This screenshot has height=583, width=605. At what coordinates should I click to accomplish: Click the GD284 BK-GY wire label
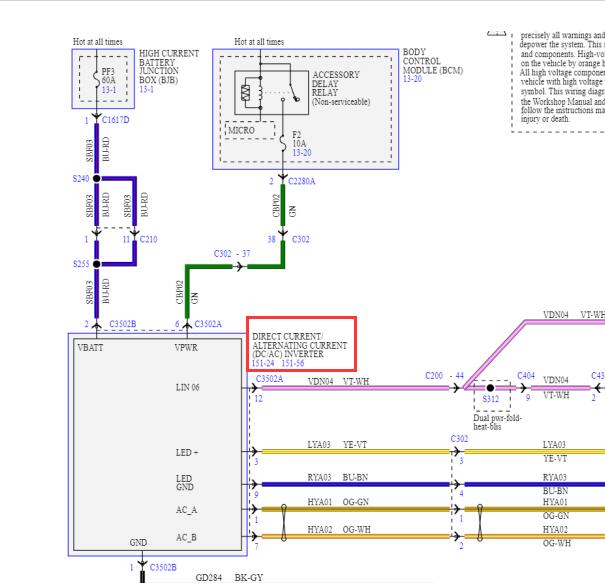(229, 578)
